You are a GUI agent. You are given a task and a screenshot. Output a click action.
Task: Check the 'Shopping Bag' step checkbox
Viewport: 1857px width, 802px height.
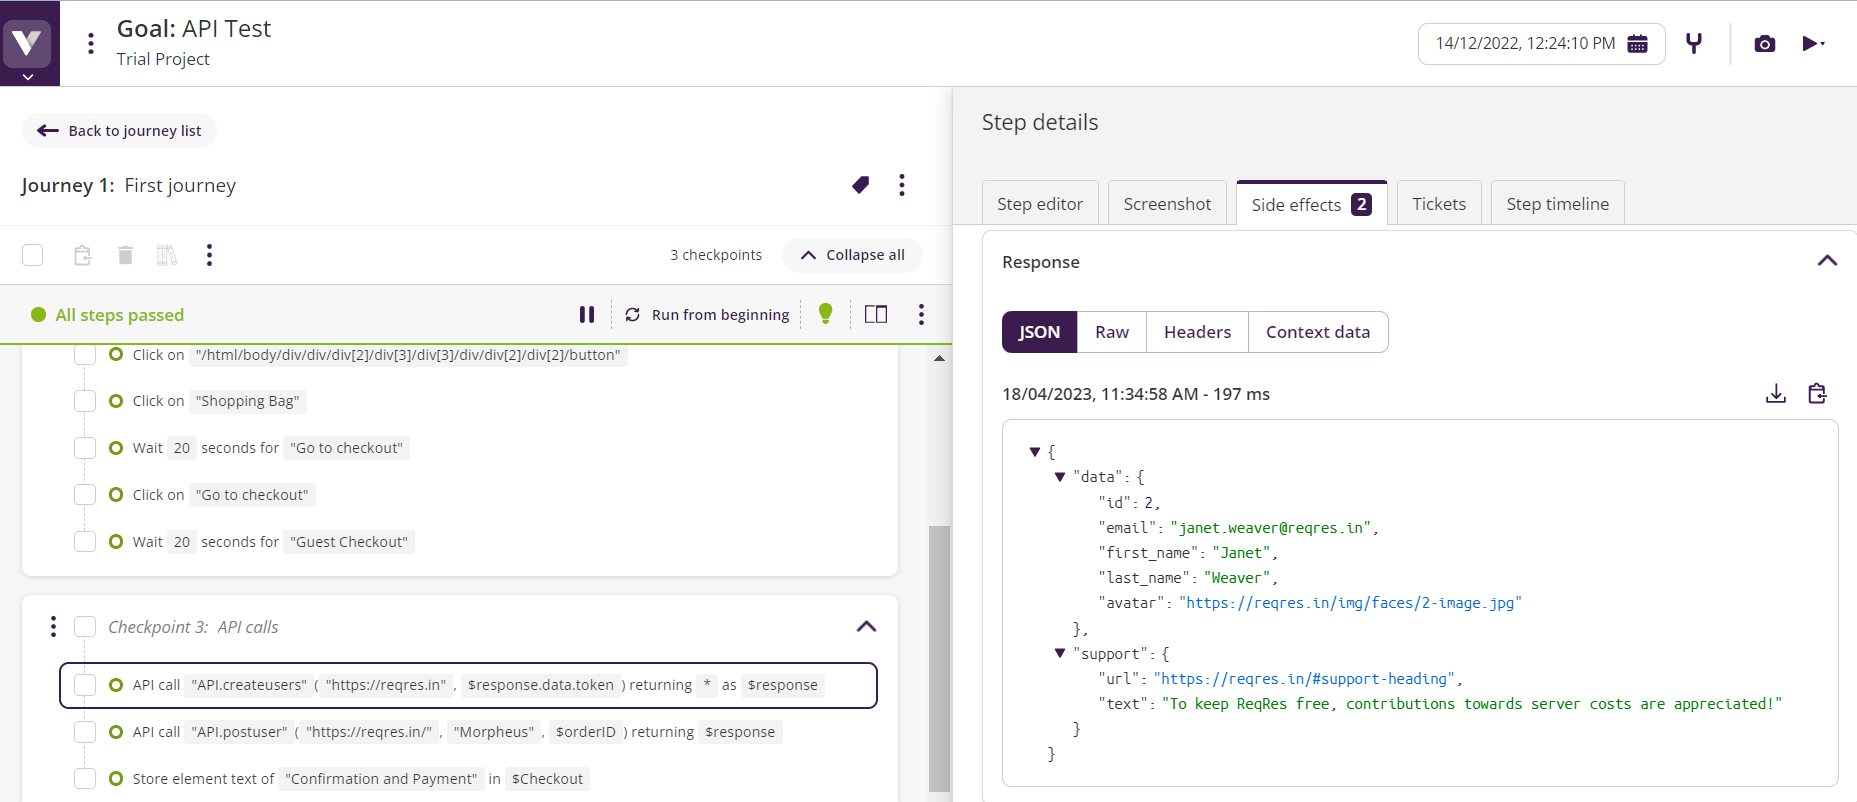[x=85, y=401]
